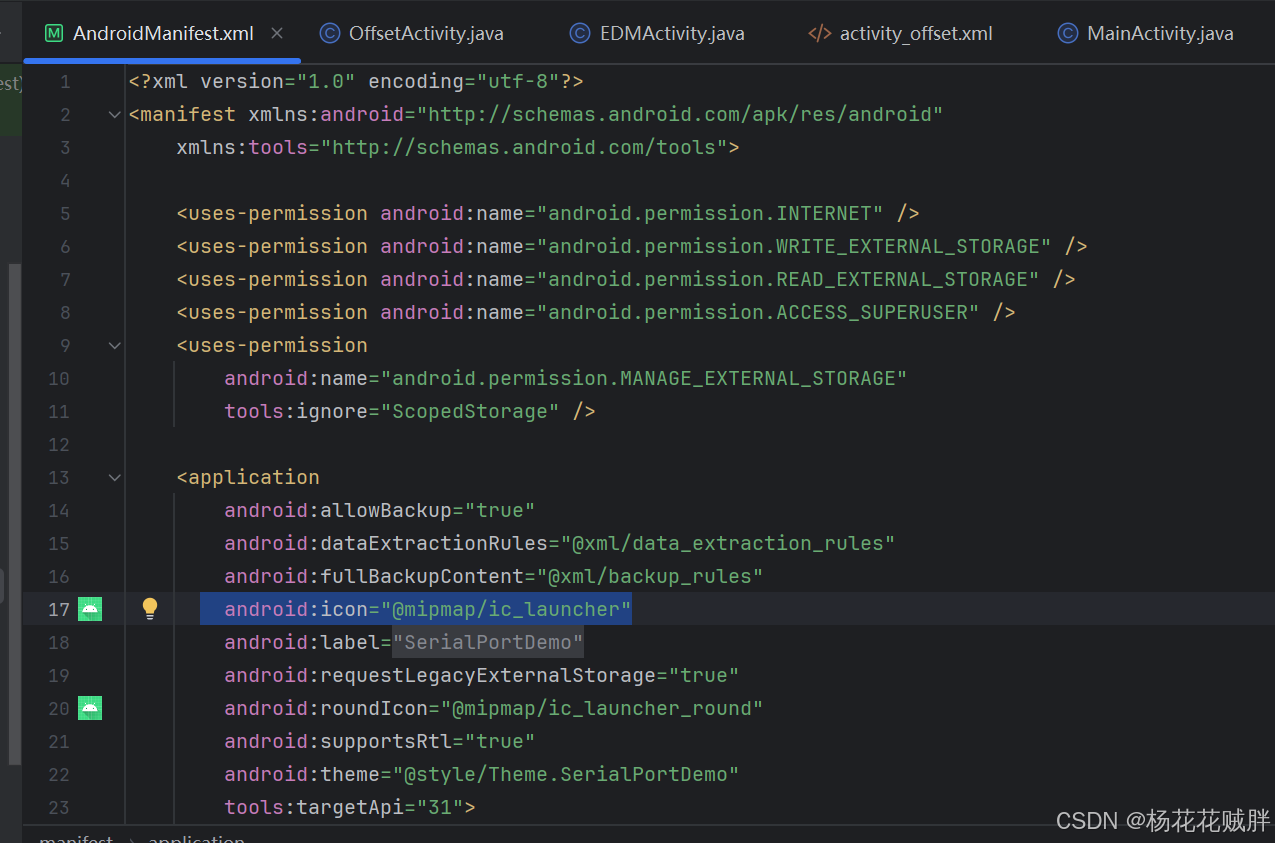Open the activity_offset.xml tab

(901, 33)
